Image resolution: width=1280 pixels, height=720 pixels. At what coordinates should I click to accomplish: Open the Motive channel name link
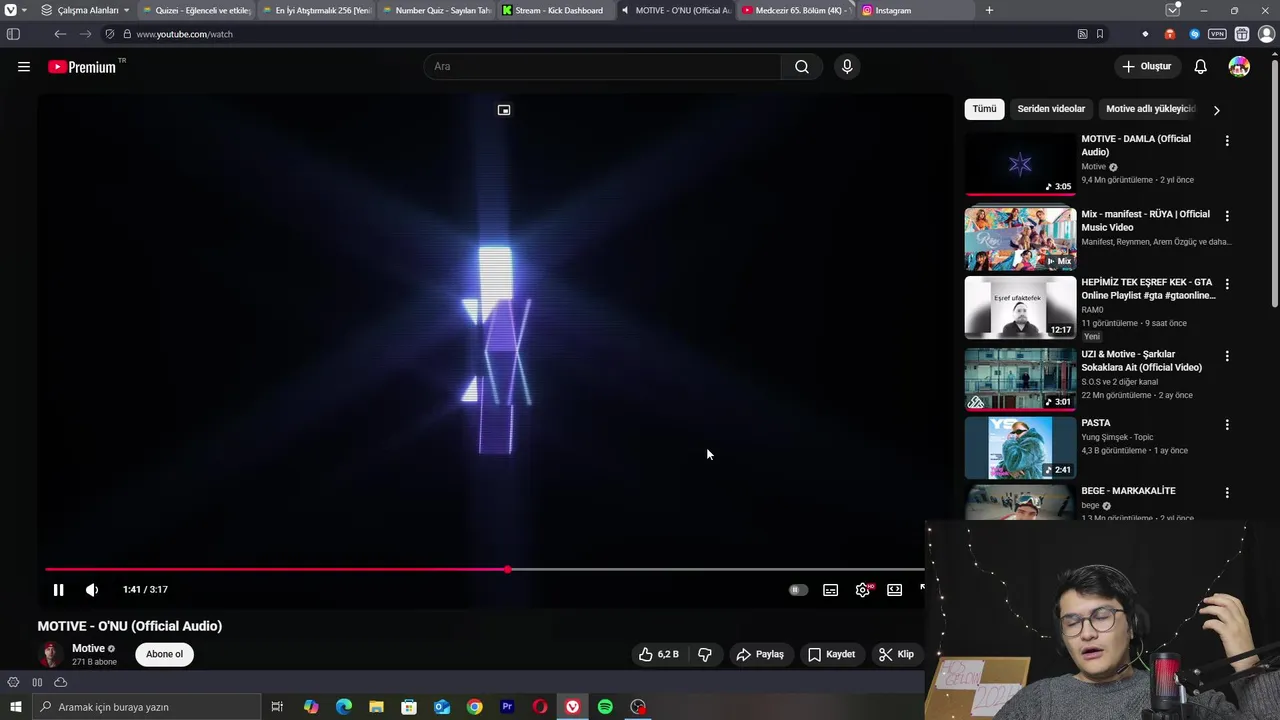coord(88,648)
